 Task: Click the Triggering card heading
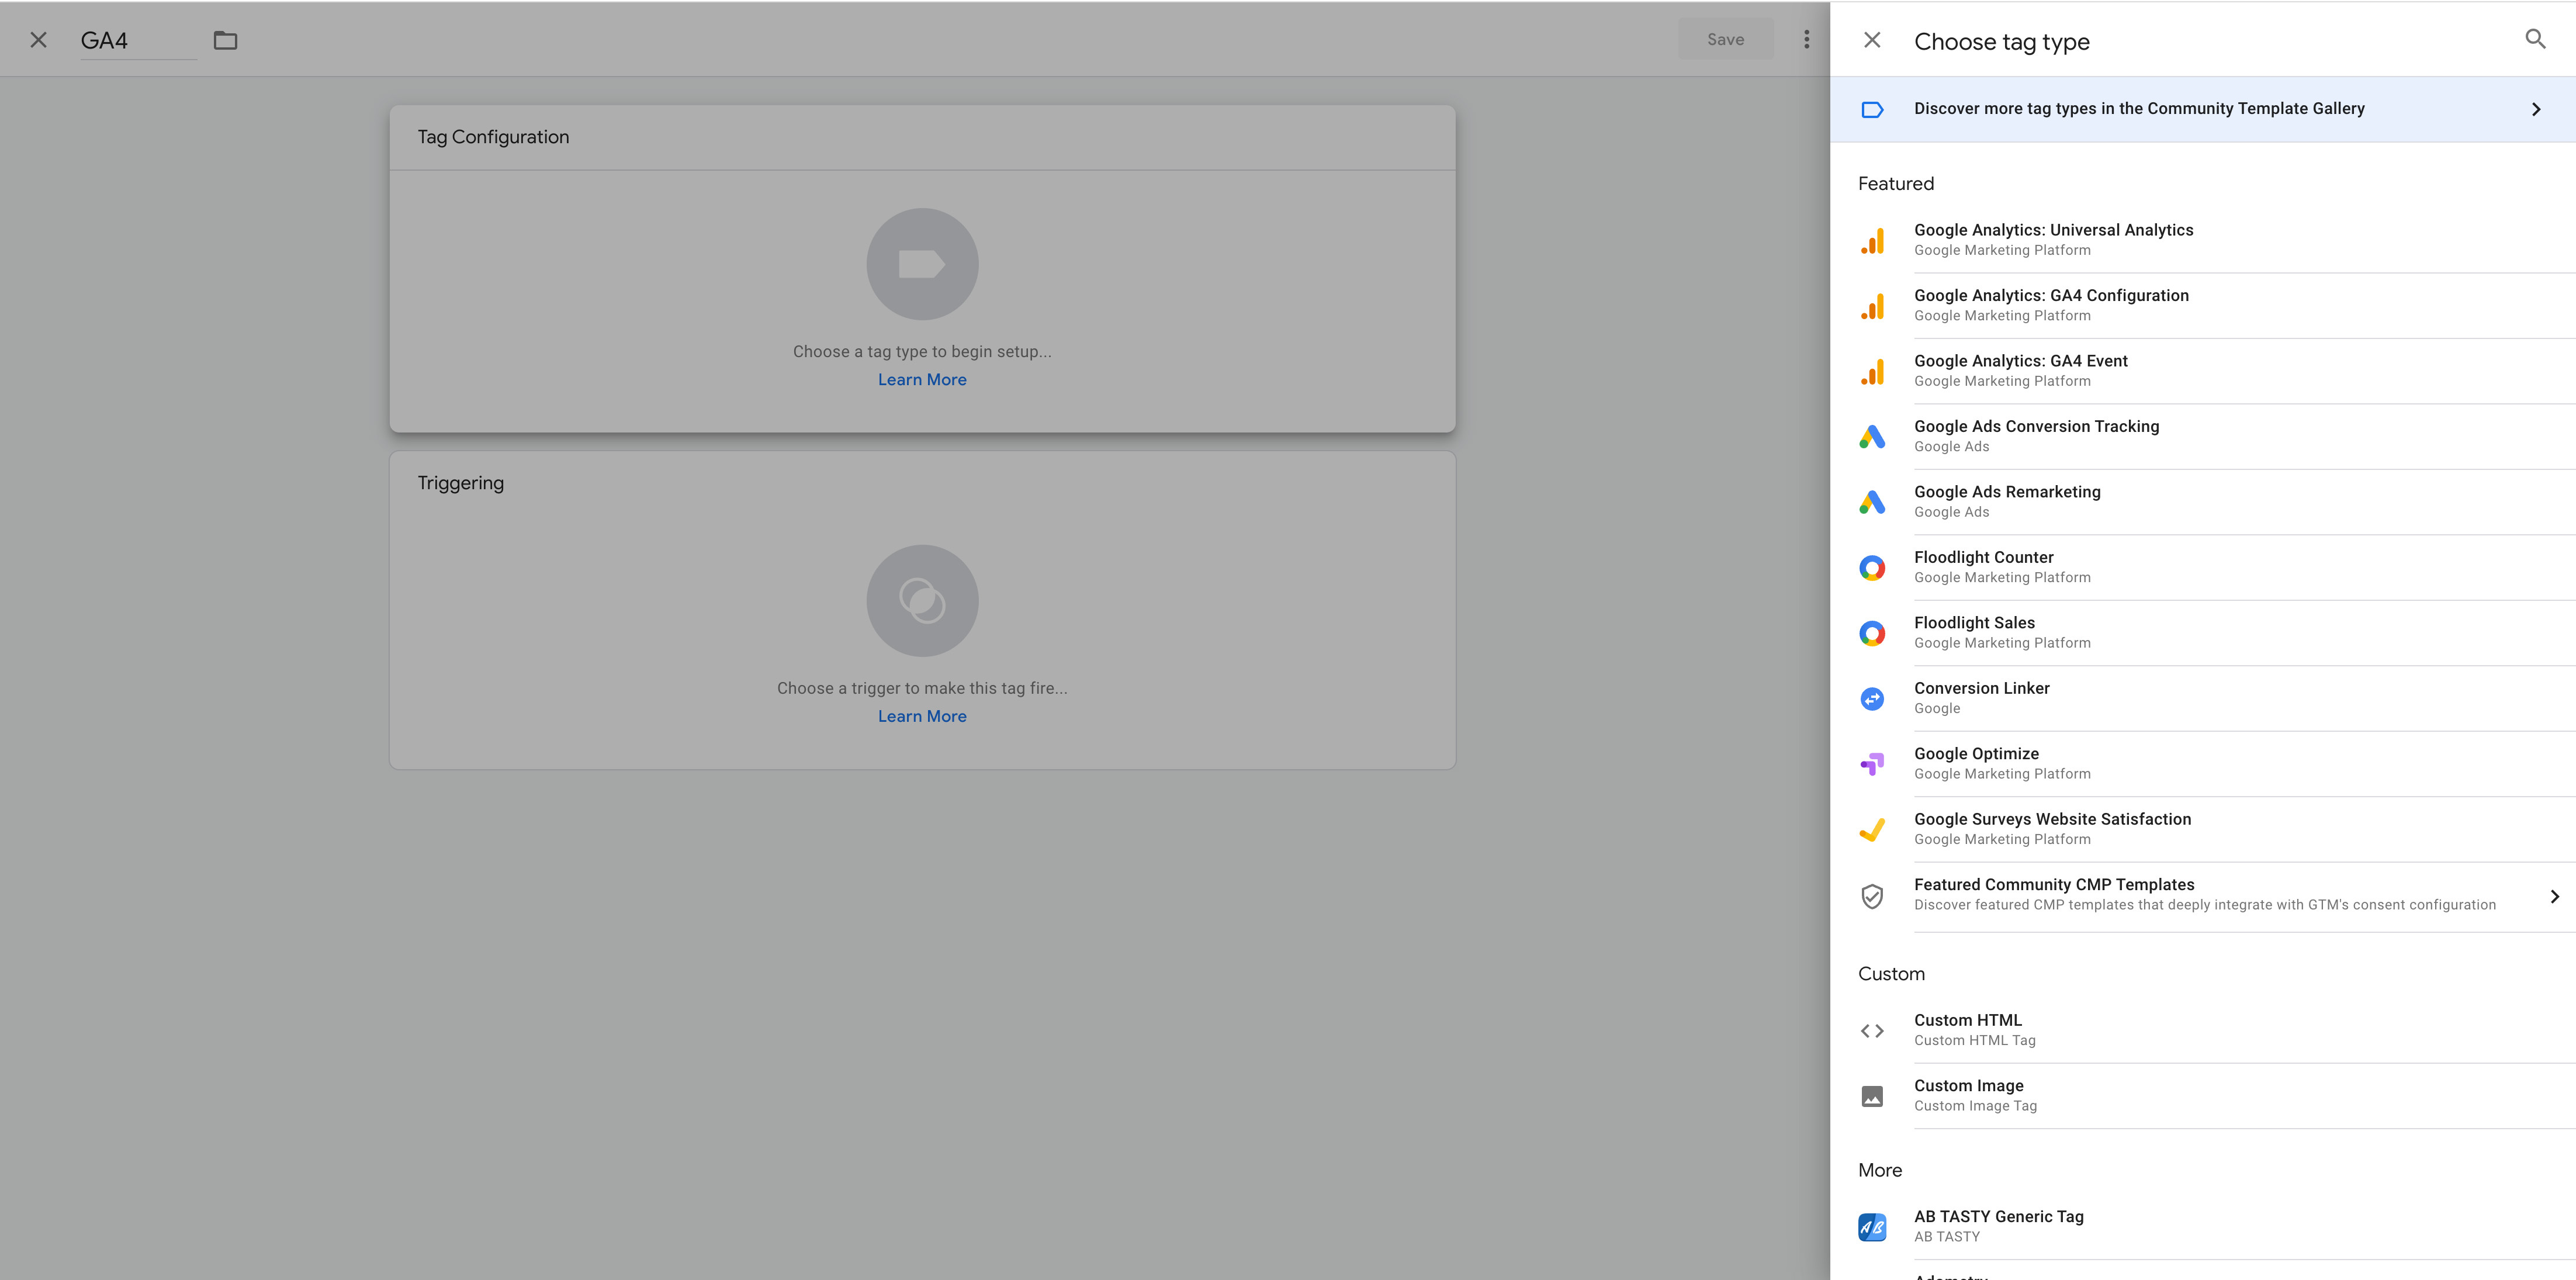point(461,483)
